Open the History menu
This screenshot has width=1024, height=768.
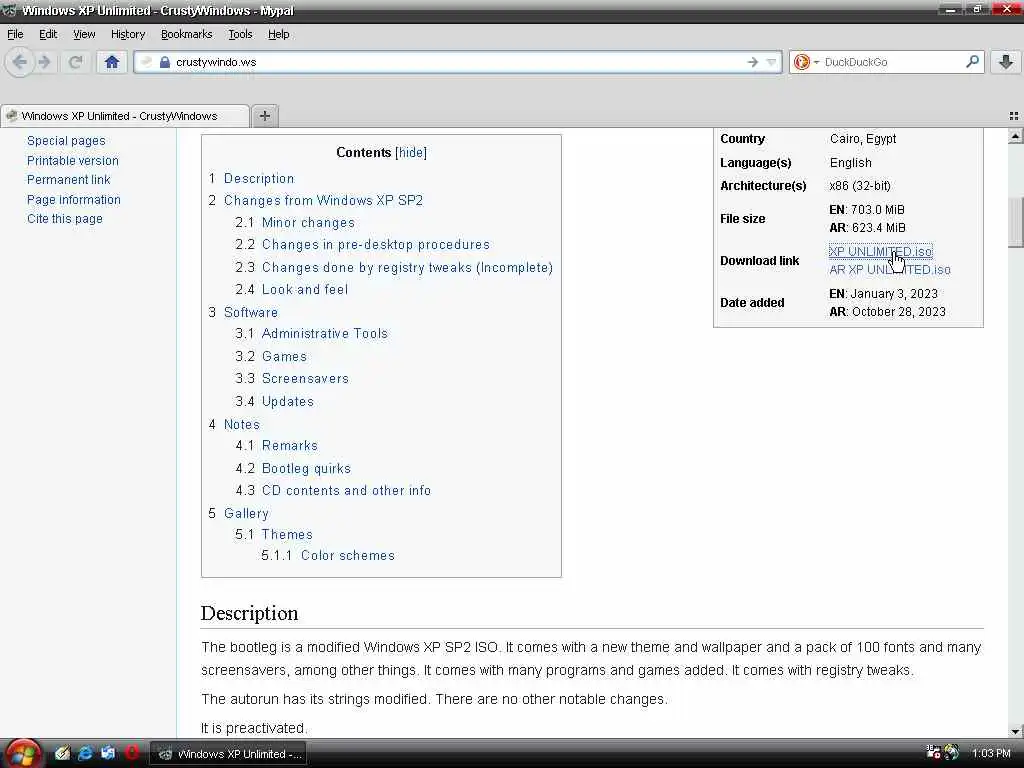pyautogui.click(x=127, y=34)
